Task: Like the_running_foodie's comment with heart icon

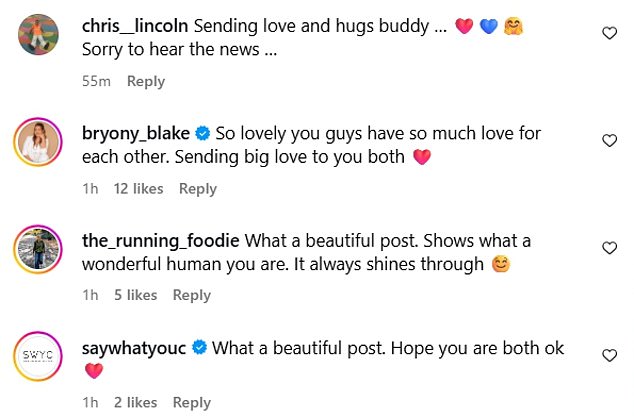Action: [x=609, y=248]
